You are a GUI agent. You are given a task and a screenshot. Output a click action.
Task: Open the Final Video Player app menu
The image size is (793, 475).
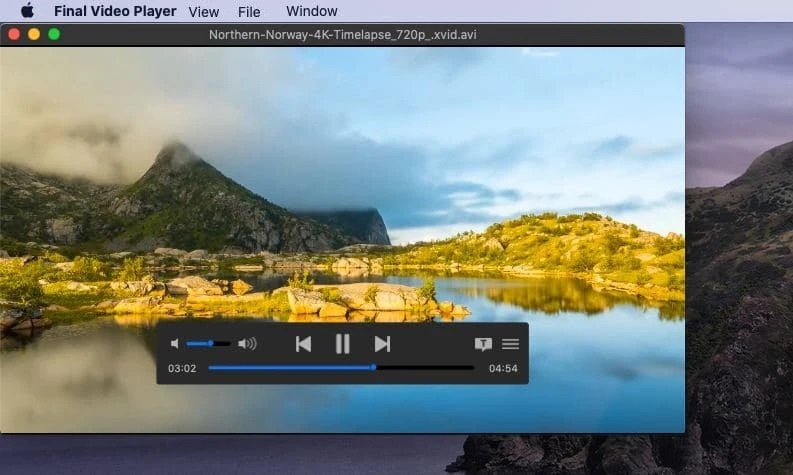tap(115, 11)
